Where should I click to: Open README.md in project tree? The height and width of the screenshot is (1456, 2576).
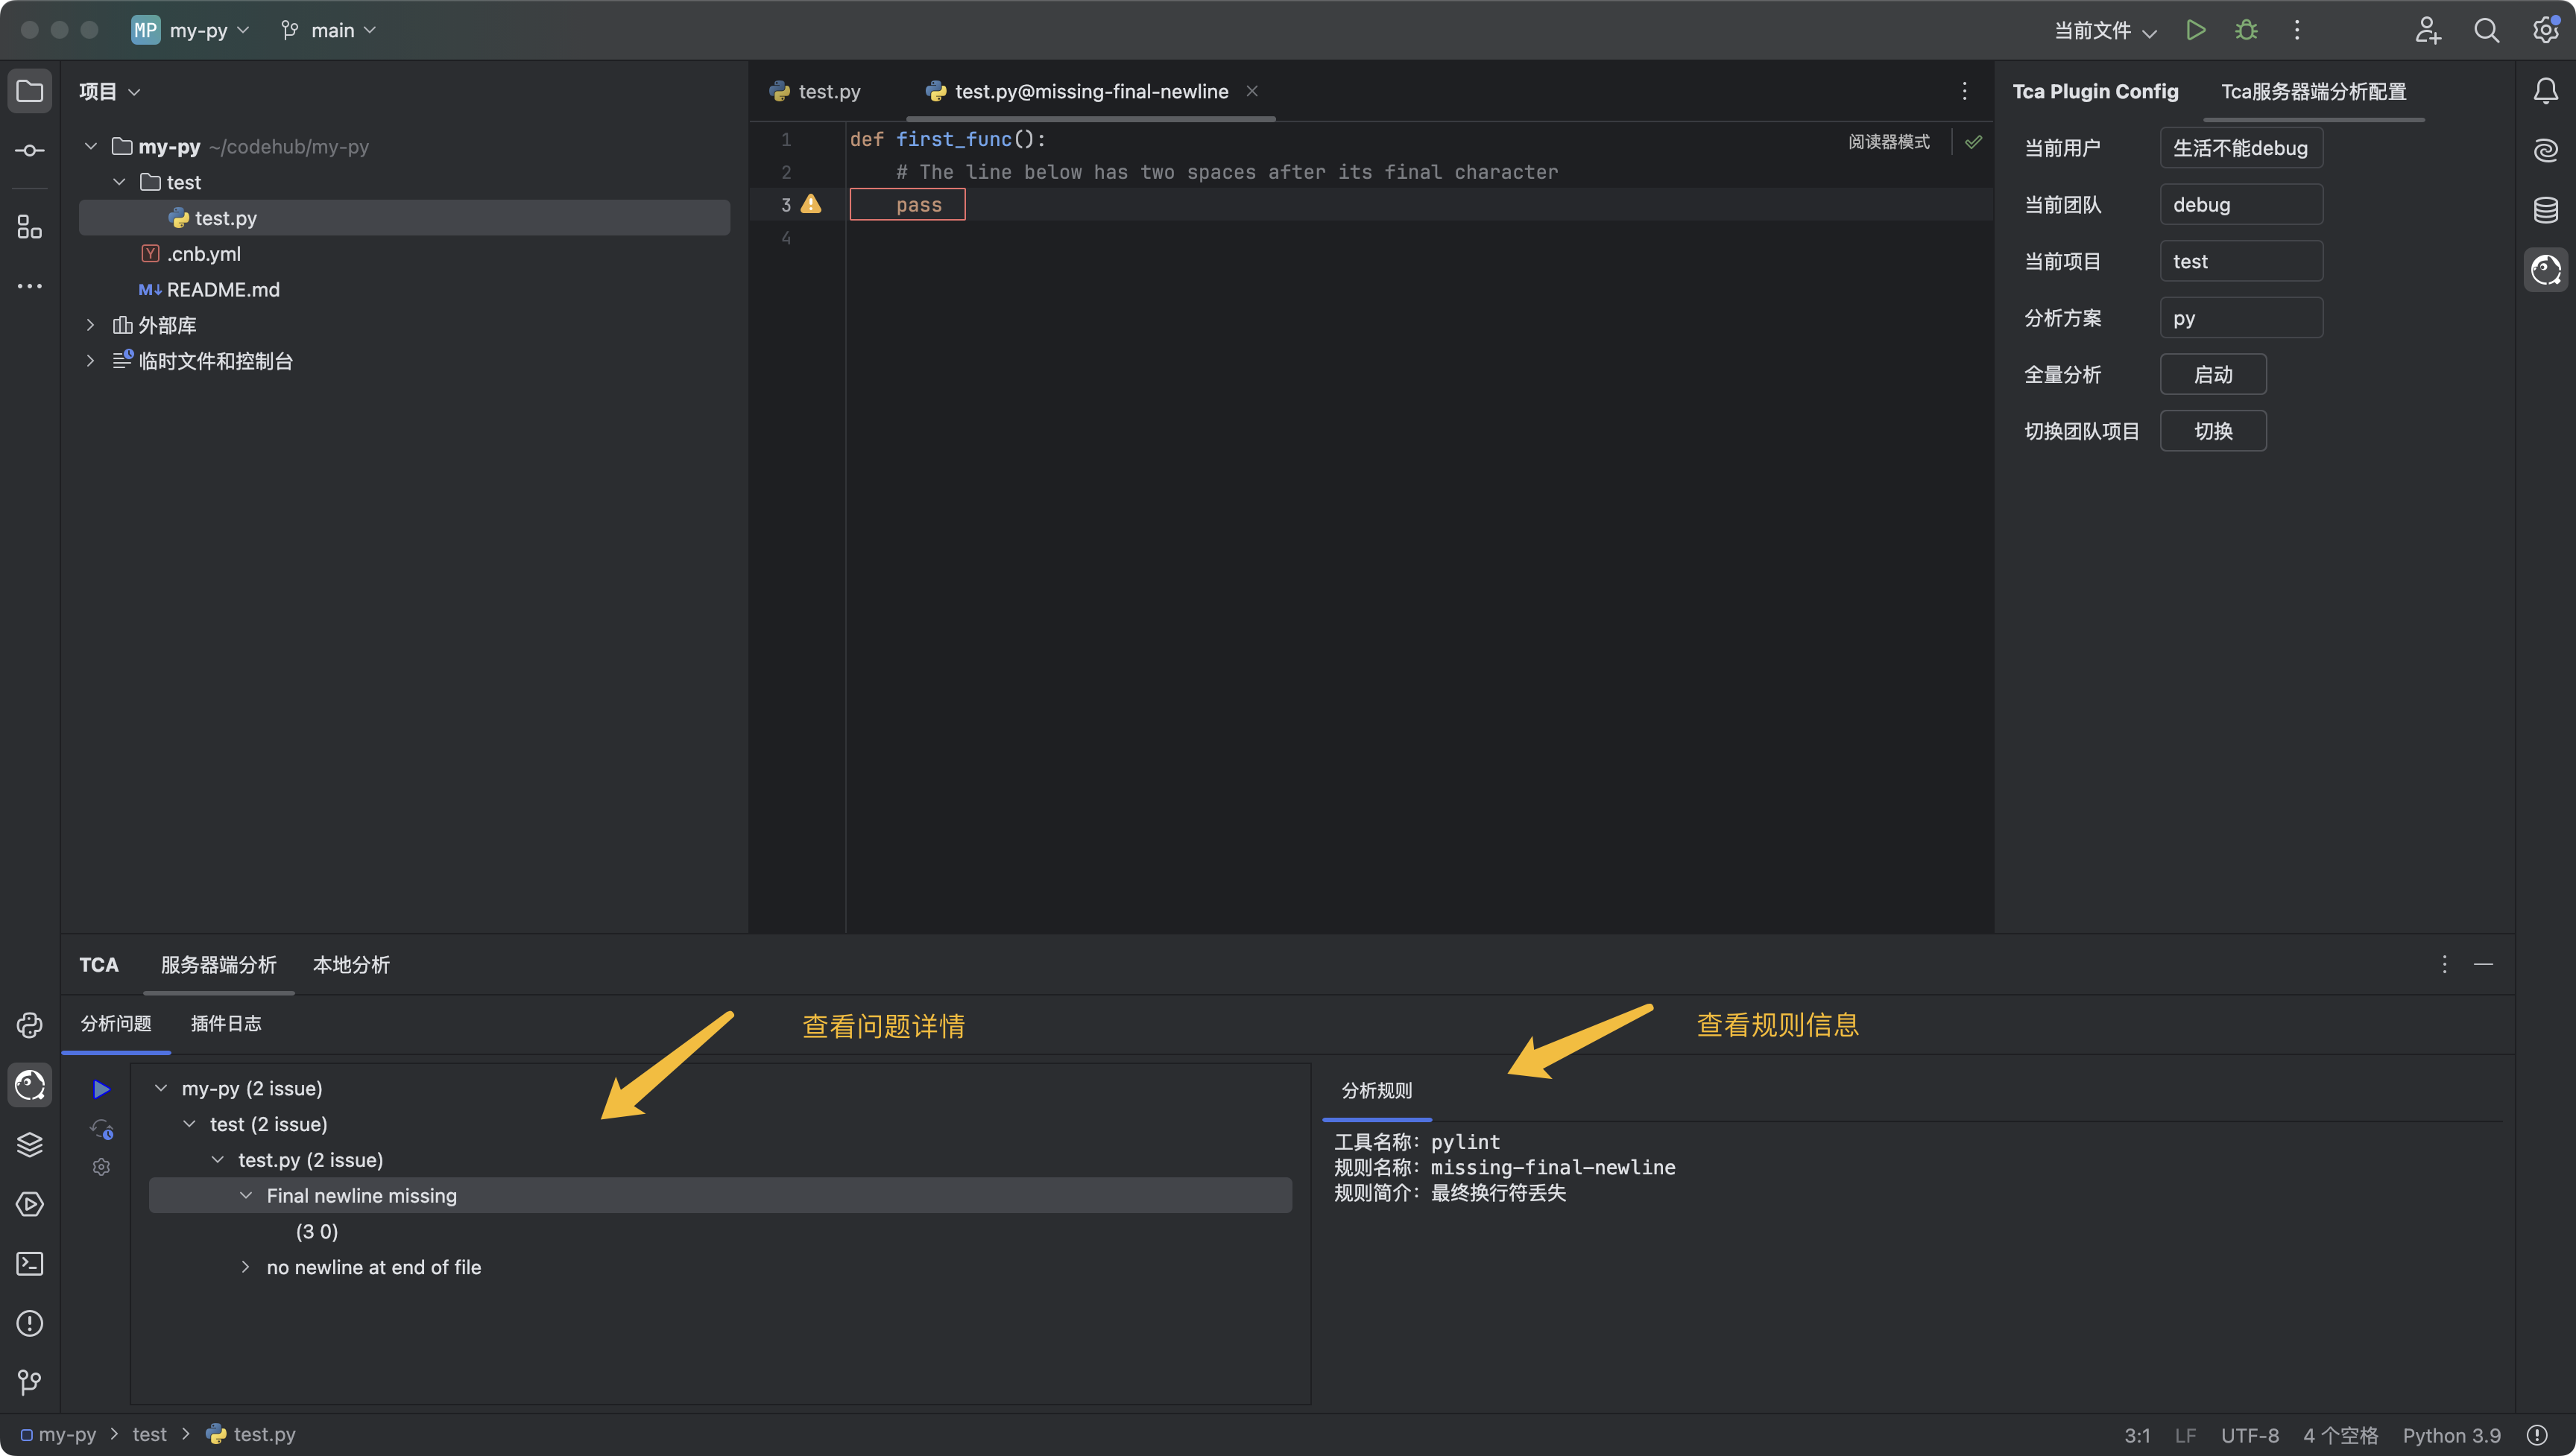point(209,289)
